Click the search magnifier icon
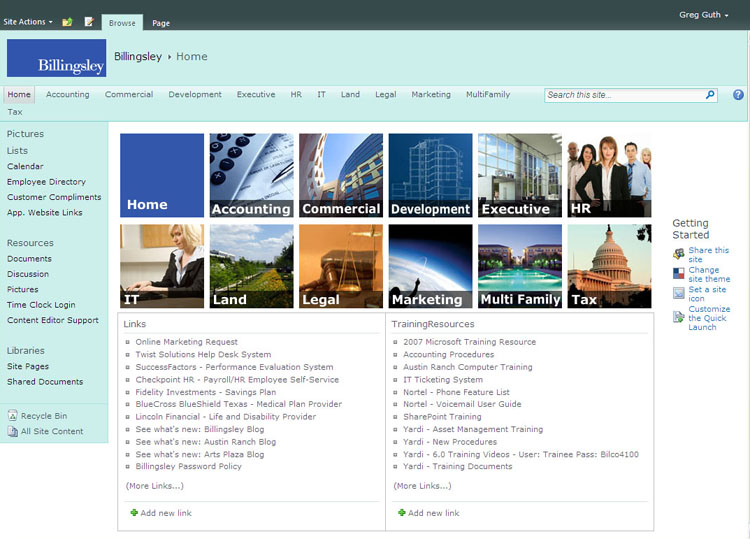The image size is (750, 539). click(711, 95)
